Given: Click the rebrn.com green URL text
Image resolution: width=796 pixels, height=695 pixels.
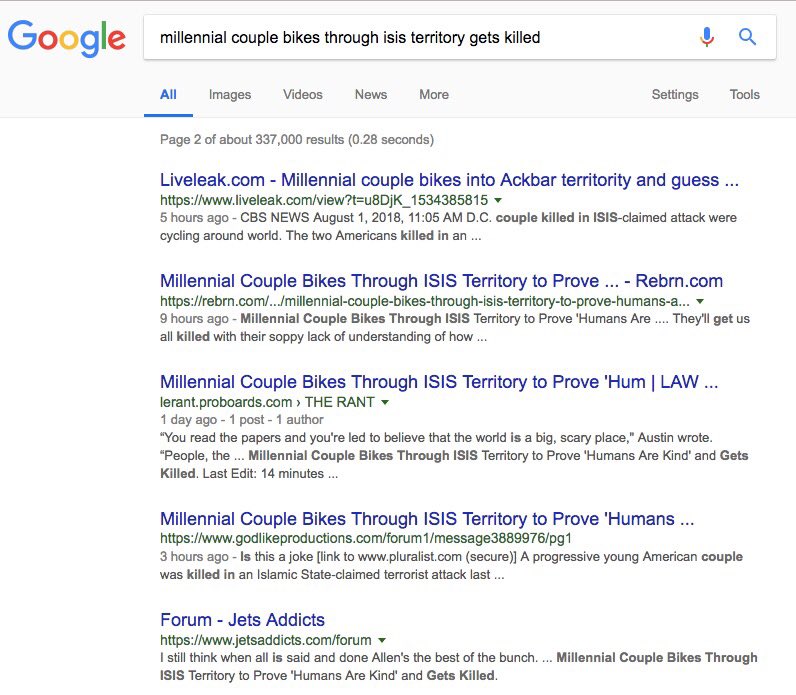Looking at the screenshot, I should tap(425, 301).
